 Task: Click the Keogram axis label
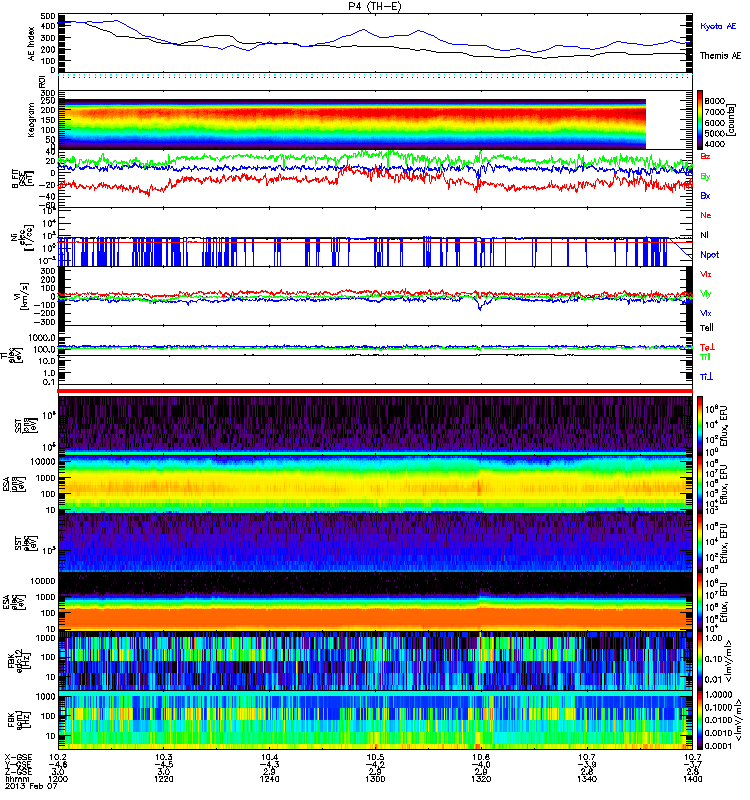tap(32, 119)
